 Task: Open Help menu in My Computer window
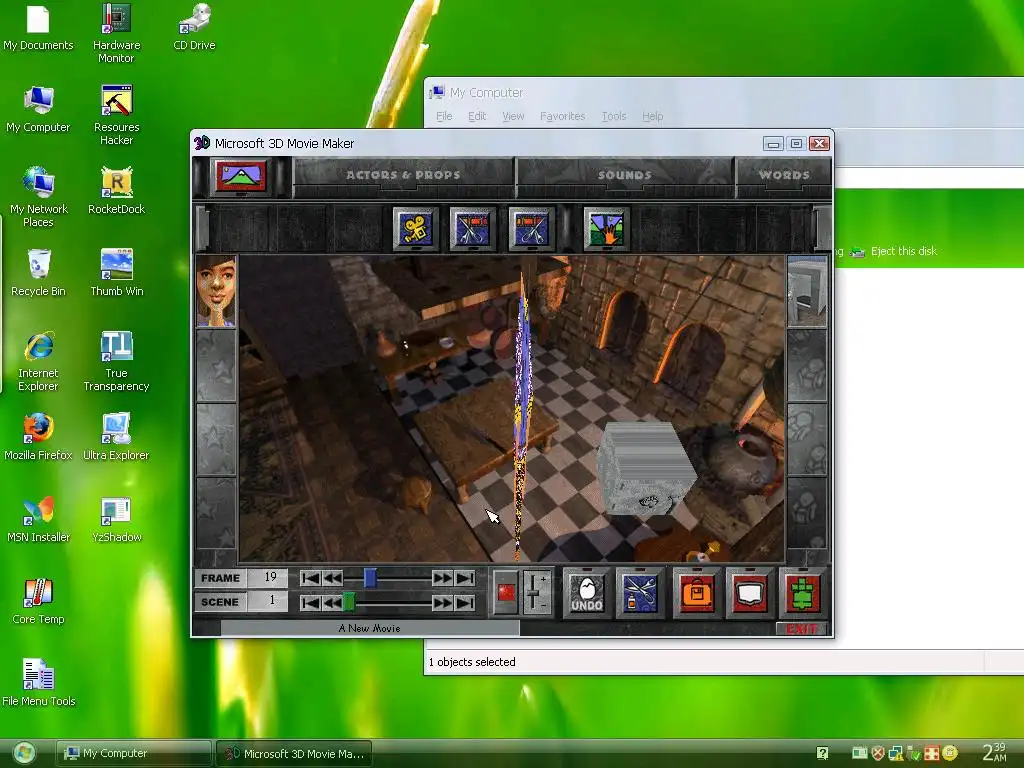[x=652, y=116]
